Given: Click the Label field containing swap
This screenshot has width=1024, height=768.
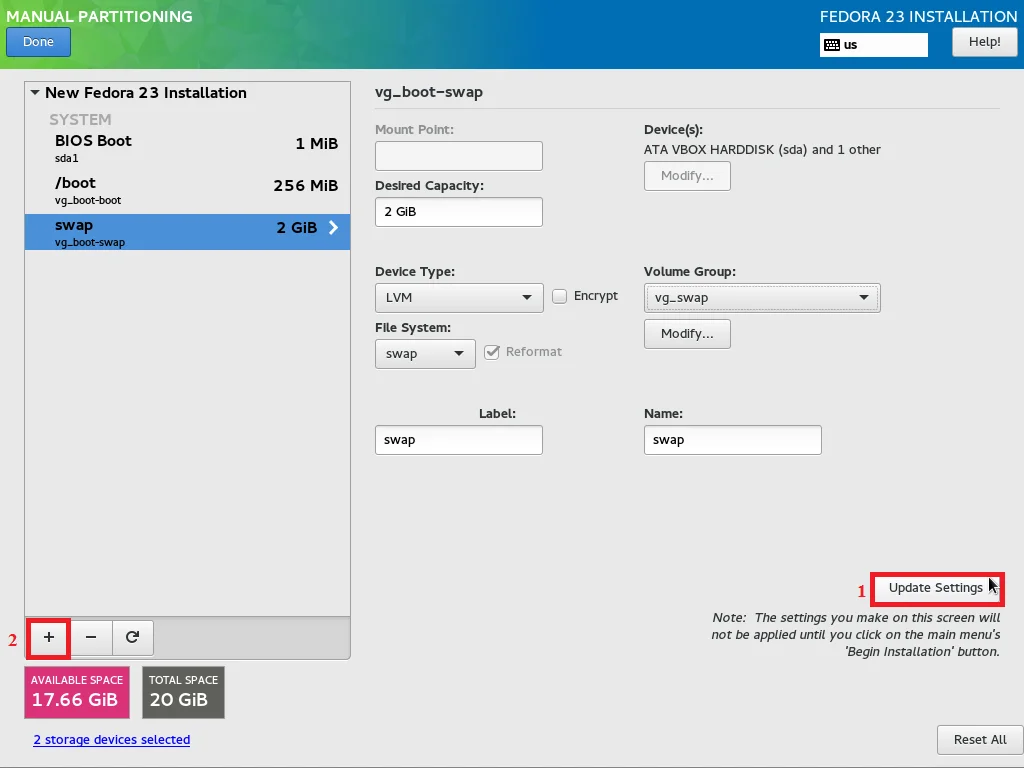Looking at the screenshot, I should [x=459, y=440].
